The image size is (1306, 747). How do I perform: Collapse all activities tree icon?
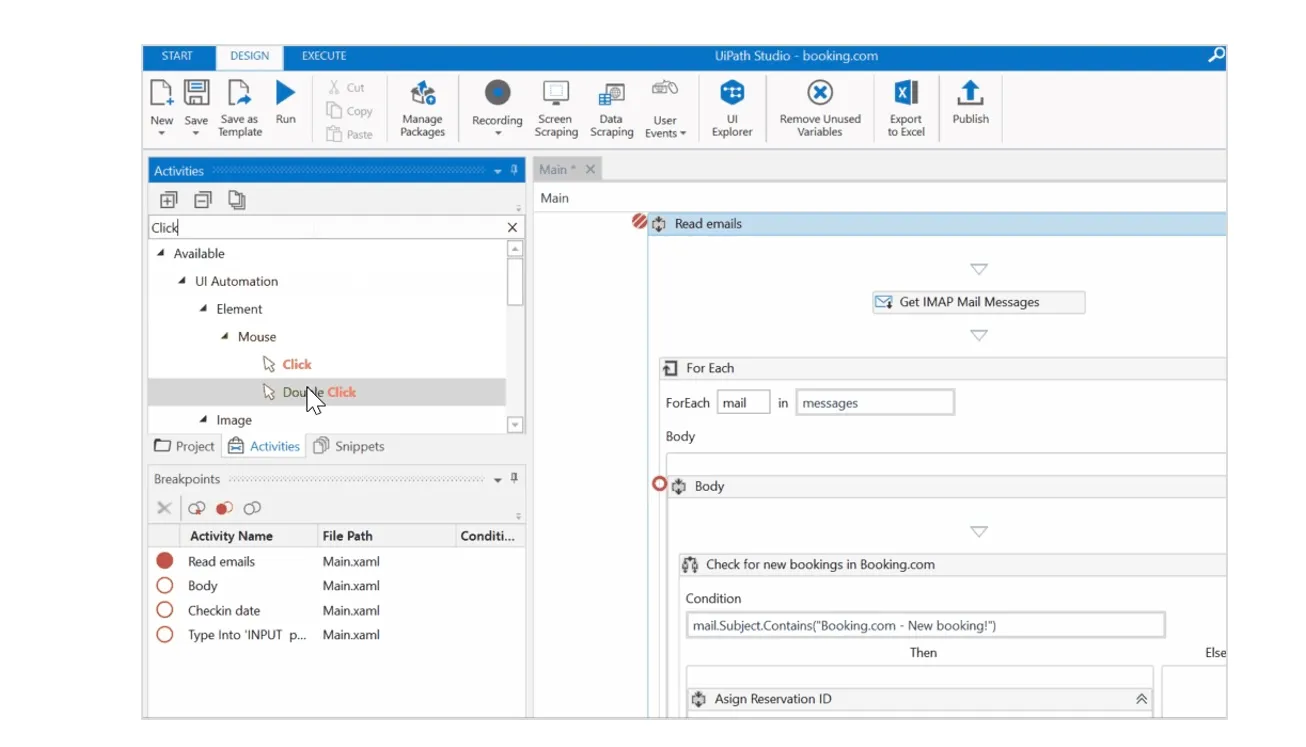[202, 200]
